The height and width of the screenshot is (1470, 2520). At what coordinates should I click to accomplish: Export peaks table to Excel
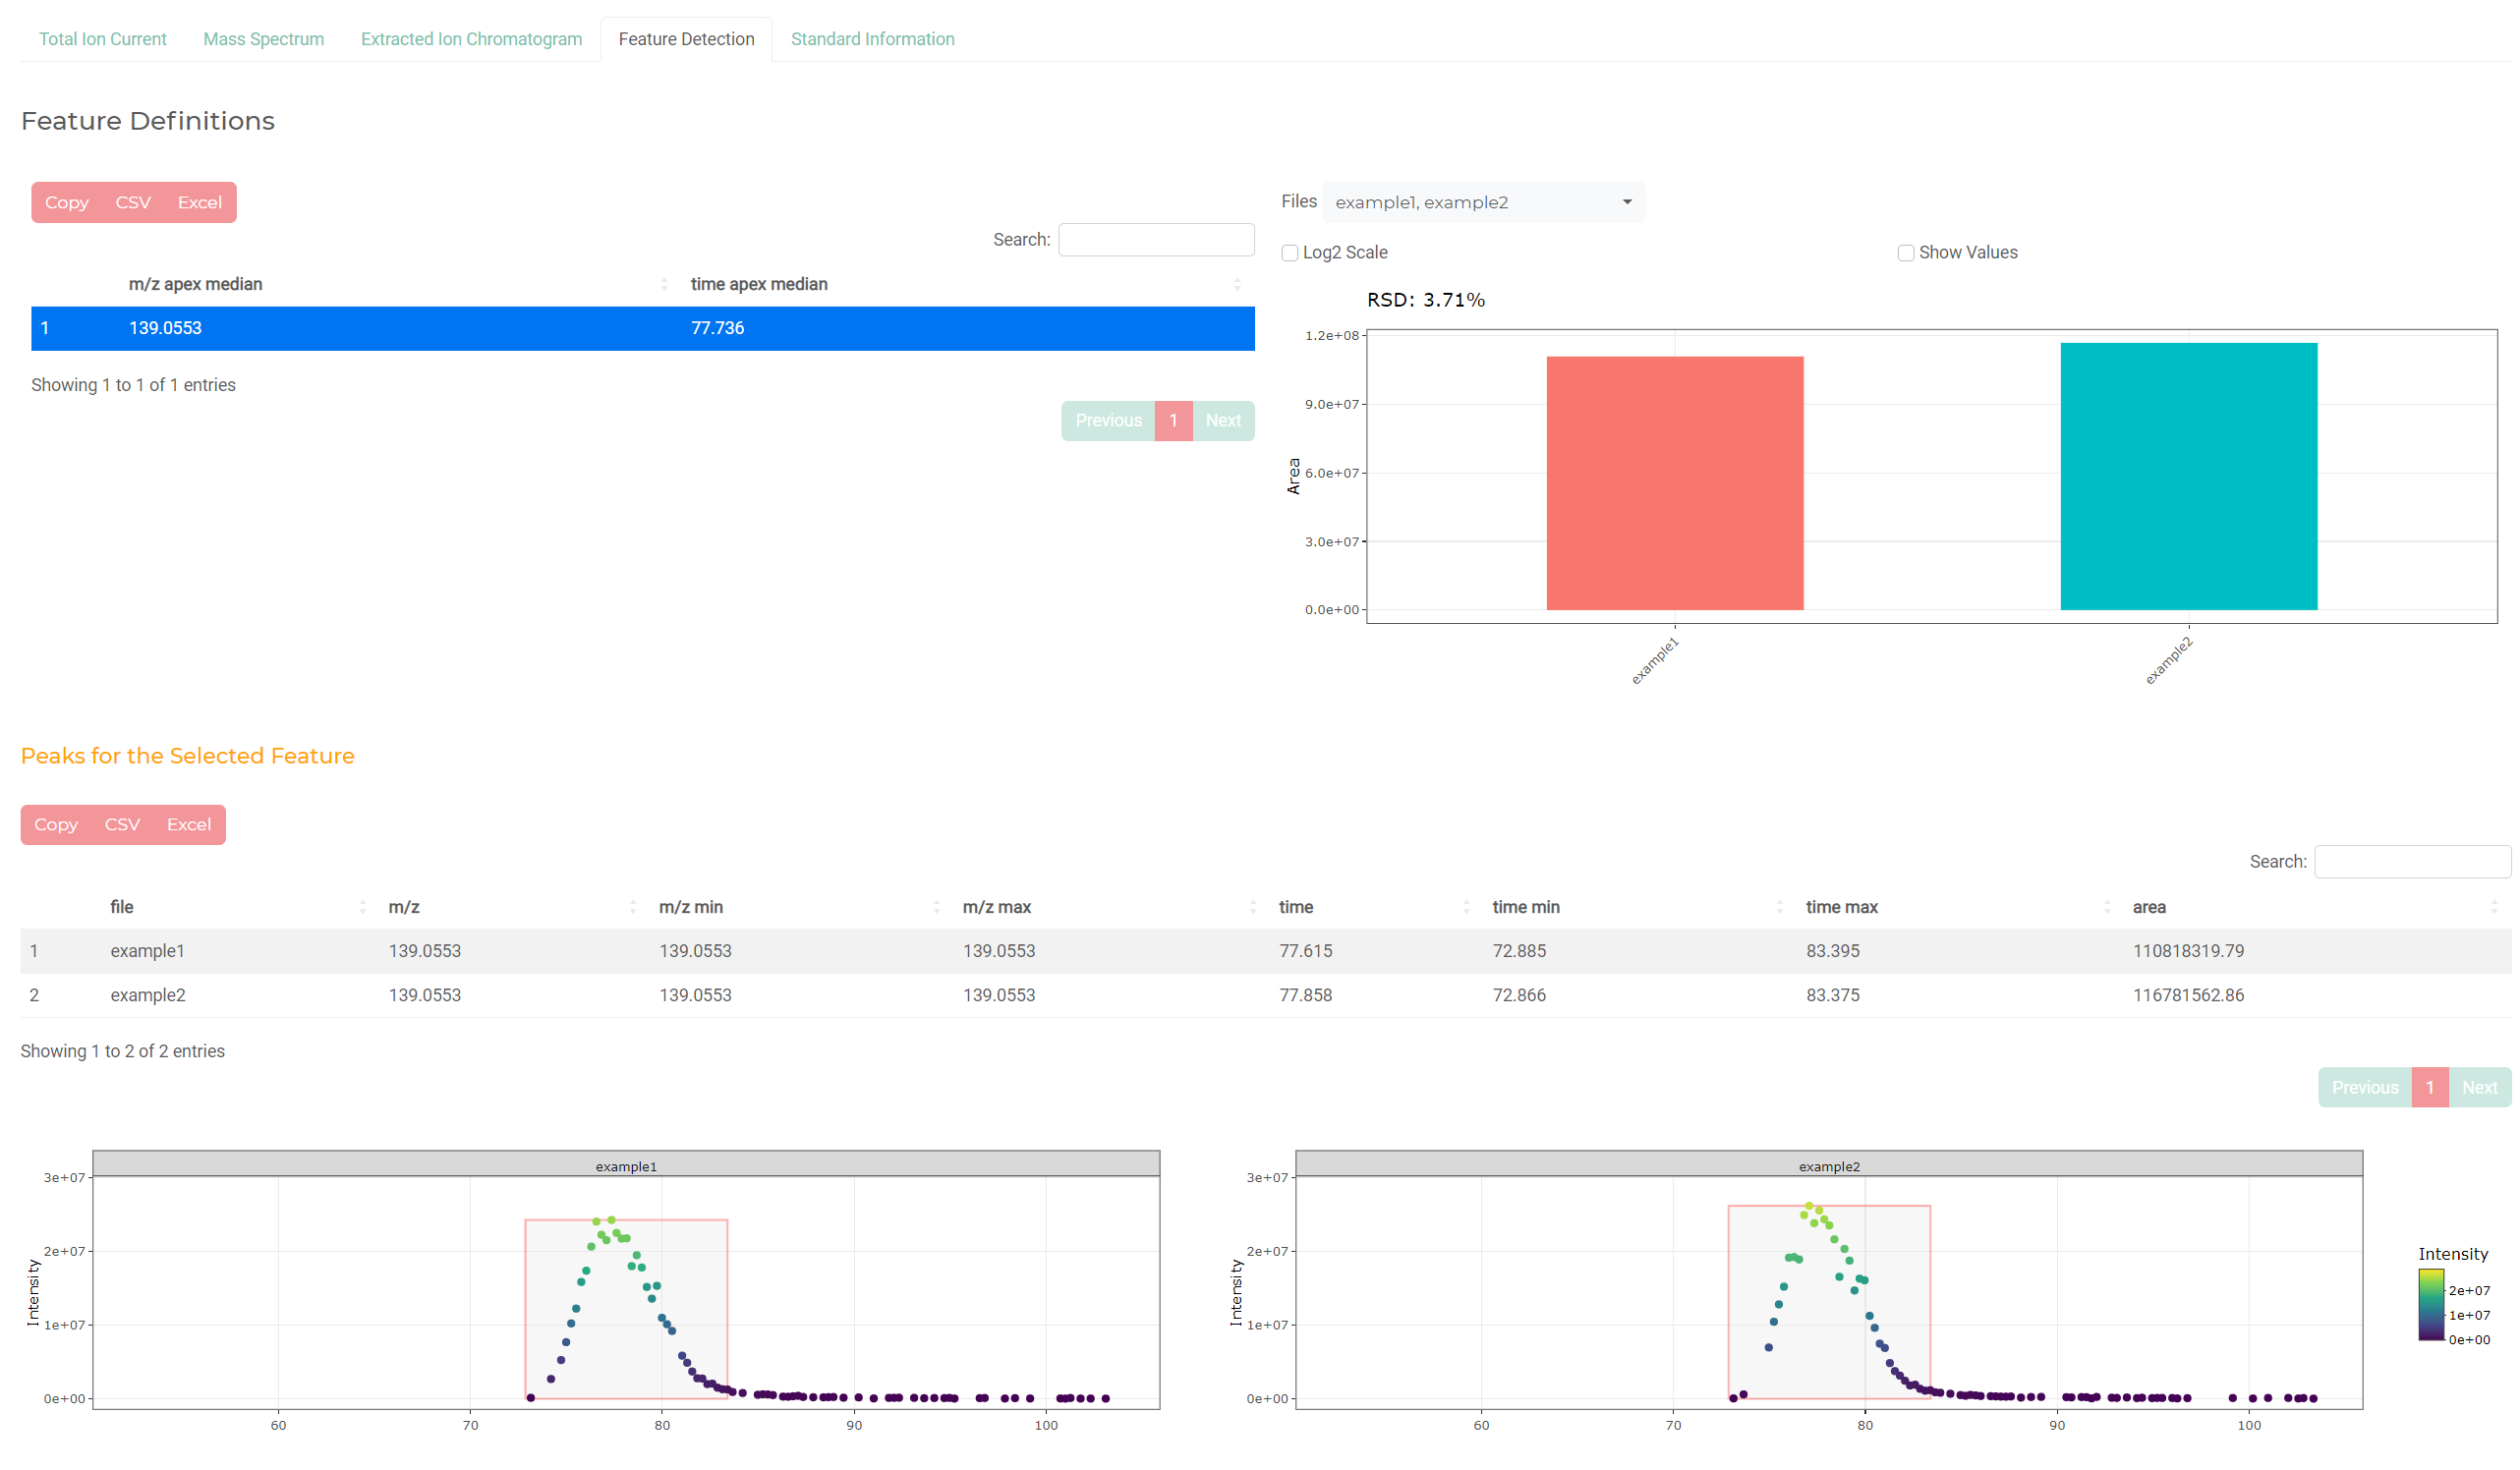[x=189, y=824]
